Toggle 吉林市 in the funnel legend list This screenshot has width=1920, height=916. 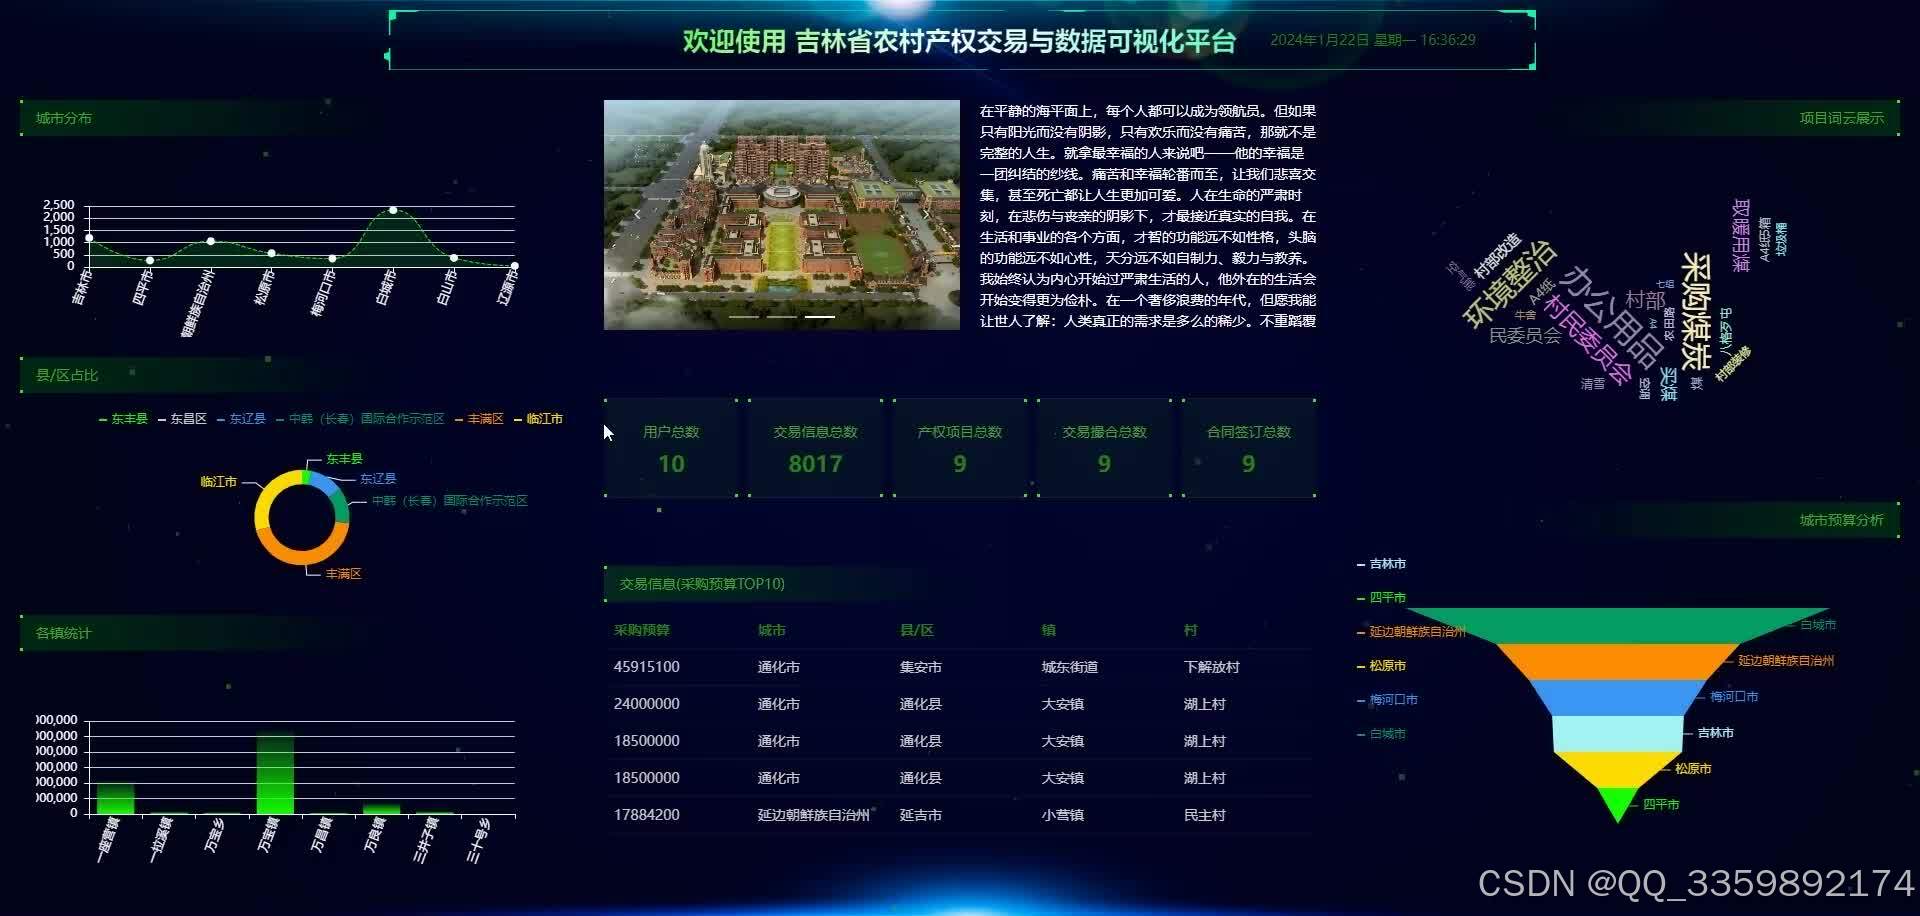(x=1381, y=564)
